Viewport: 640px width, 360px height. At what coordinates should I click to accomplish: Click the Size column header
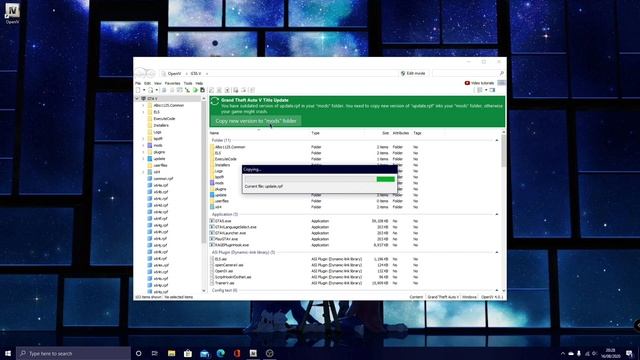[385, 133]
